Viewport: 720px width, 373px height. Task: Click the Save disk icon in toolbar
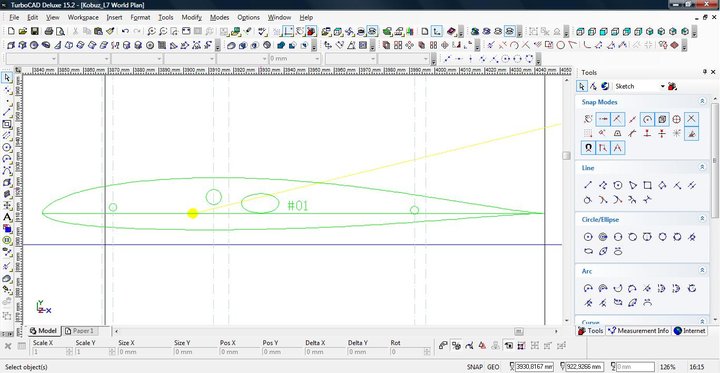(x=34, y=31)
